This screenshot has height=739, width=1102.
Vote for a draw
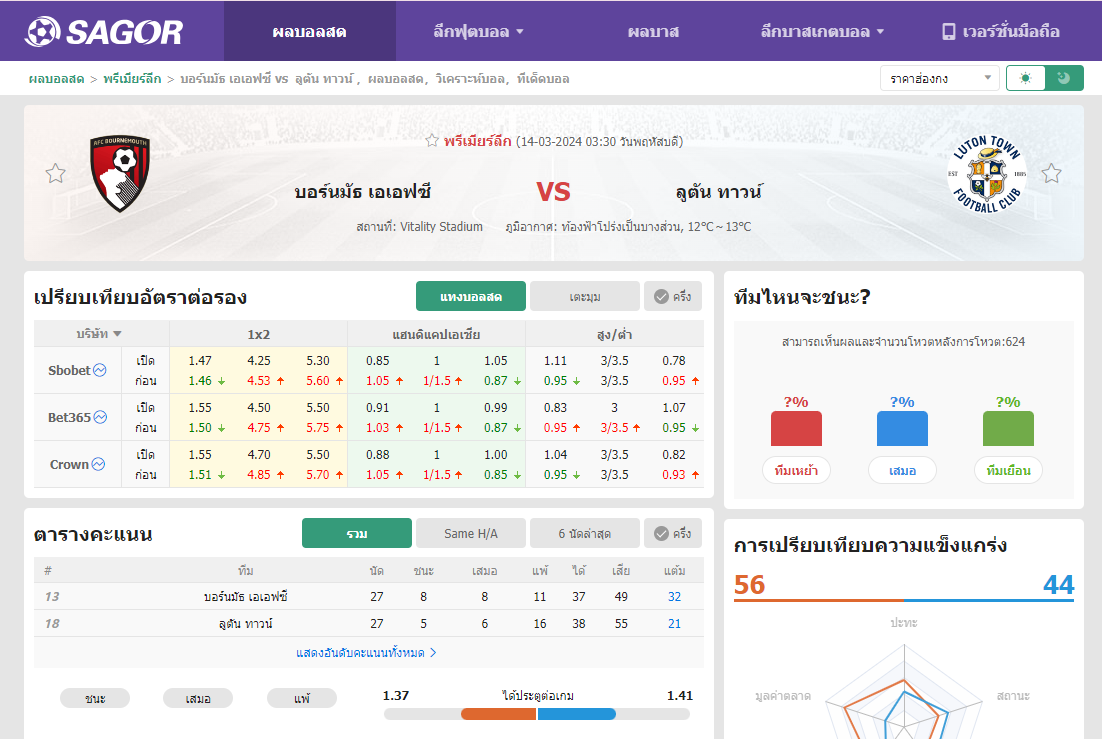coord(902,470)
